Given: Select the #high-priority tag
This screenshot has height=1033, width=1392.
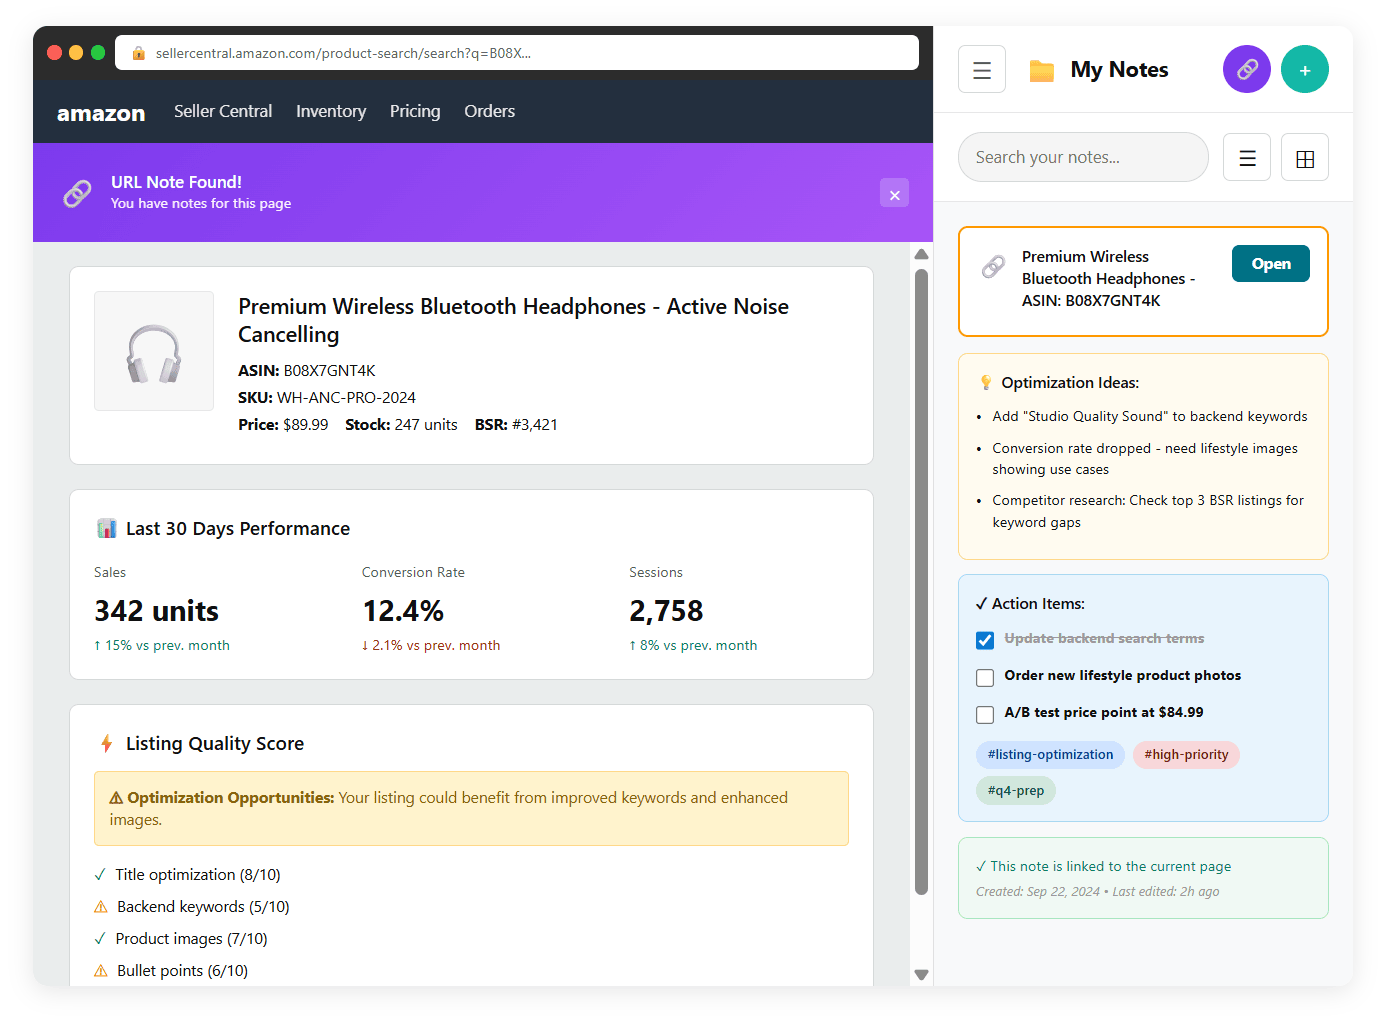Looking at the screenshot, I should point(1185,755).
